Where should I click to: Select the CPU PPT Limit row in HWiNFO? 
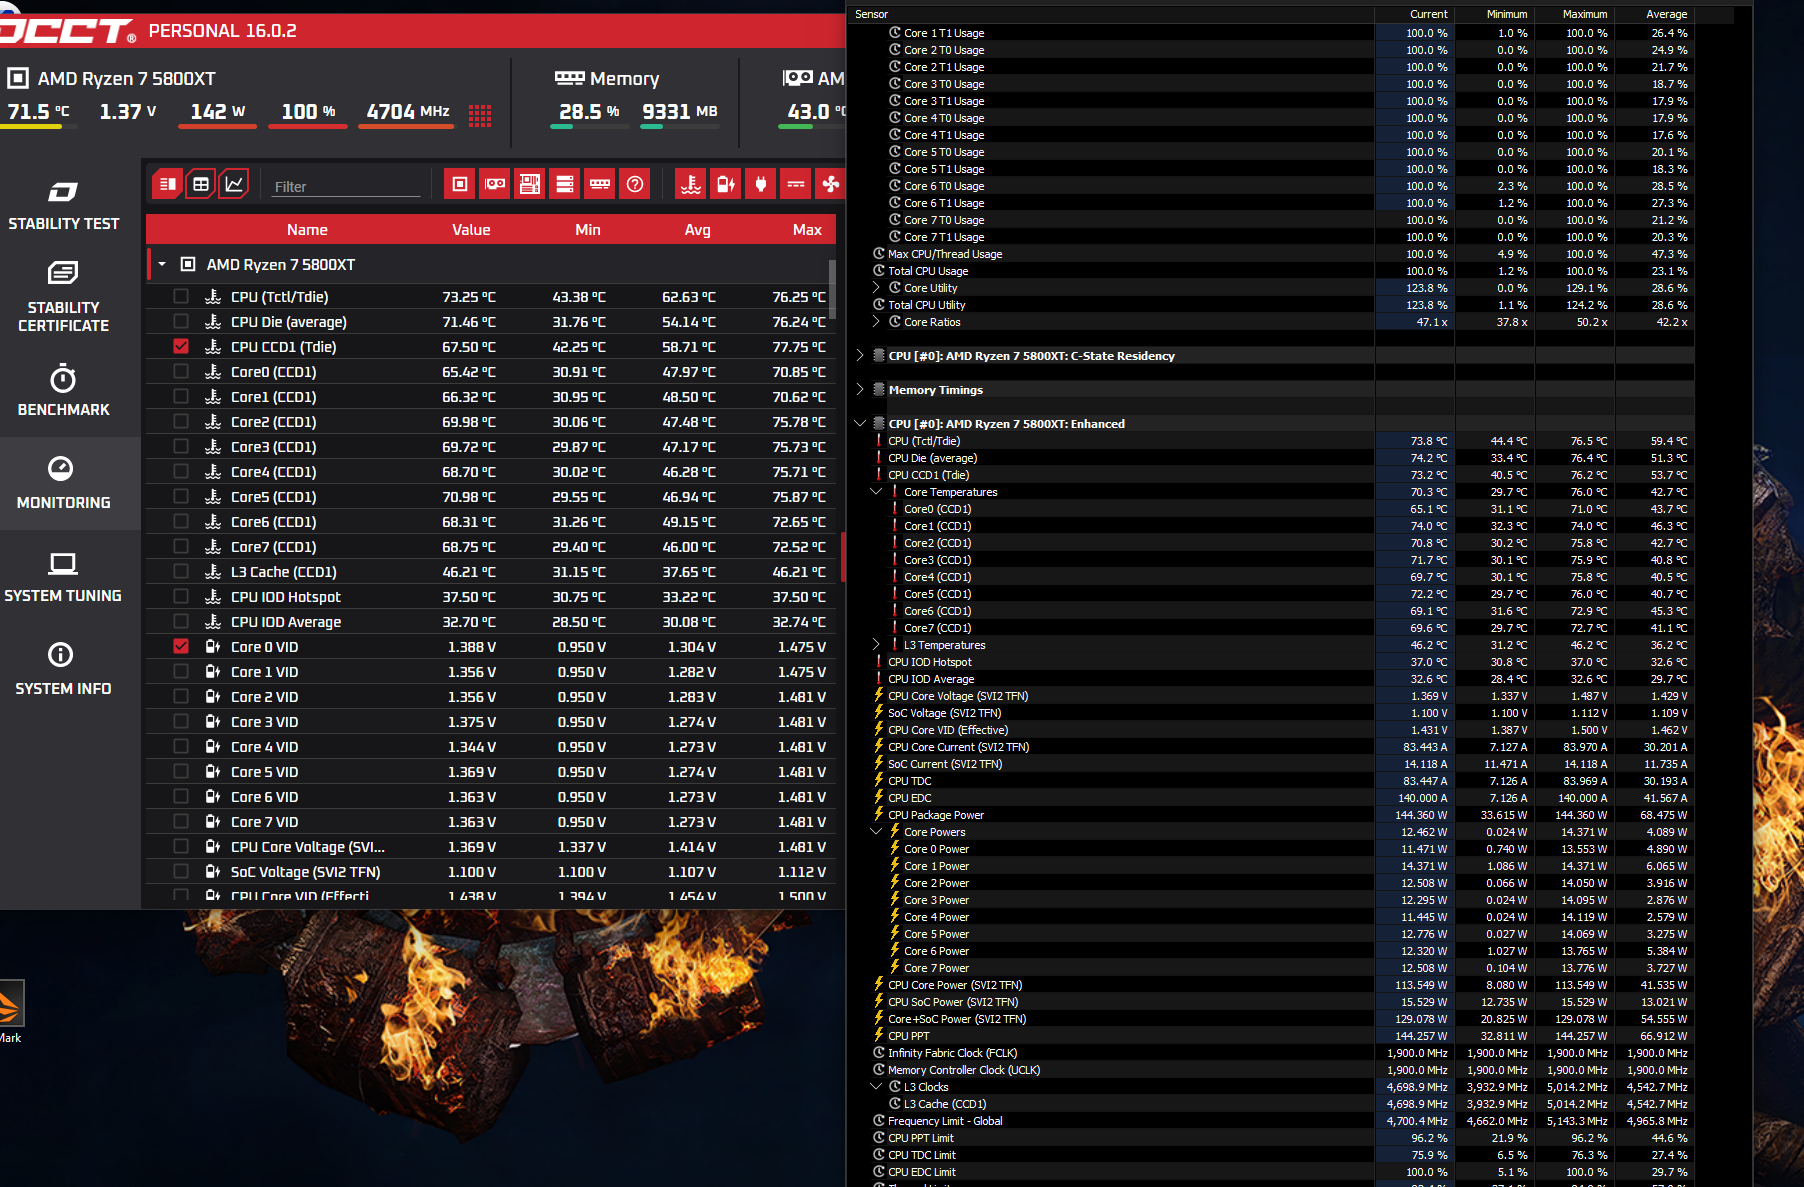click(1271, 1138)
